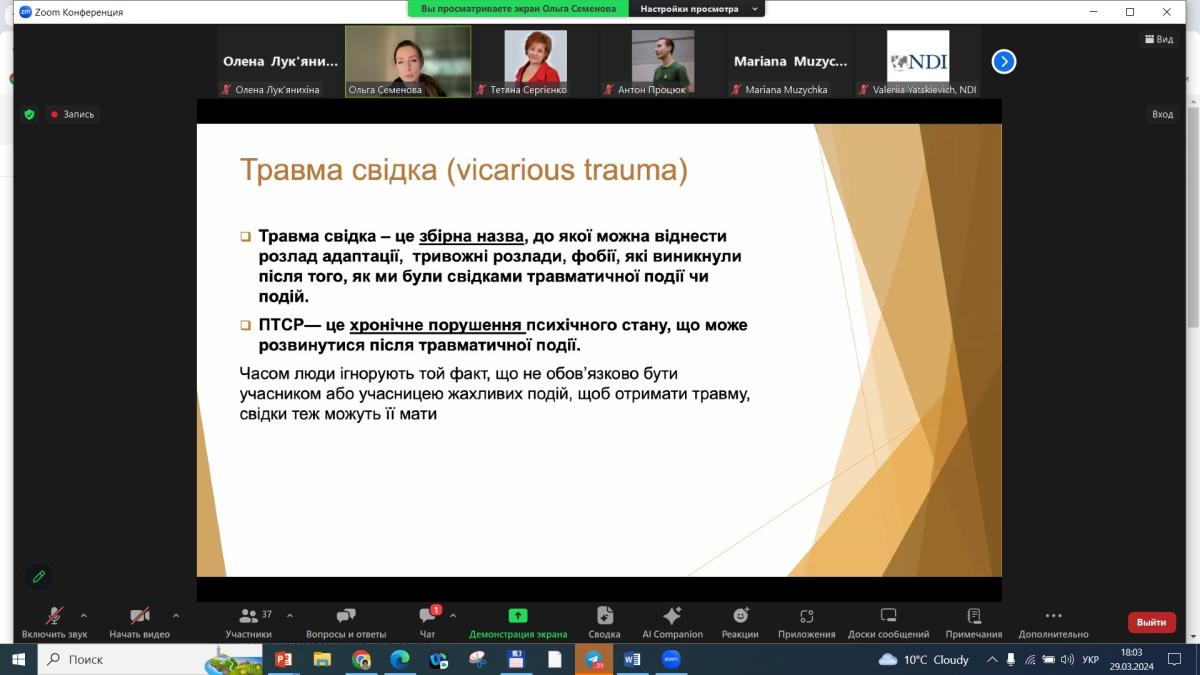The width and height of the screenshot is (1200, 675).
Task: Open the system volume control
Action: [x=1067, y=660]
